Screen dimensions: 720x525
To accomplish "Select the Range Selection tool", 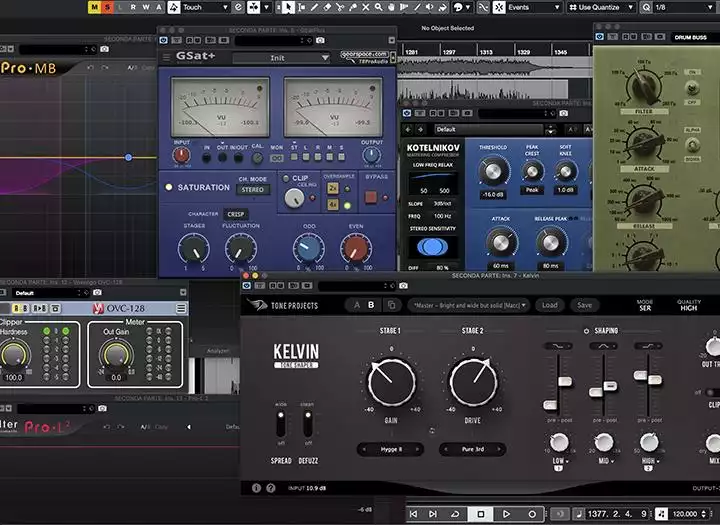I will (301, 7).
